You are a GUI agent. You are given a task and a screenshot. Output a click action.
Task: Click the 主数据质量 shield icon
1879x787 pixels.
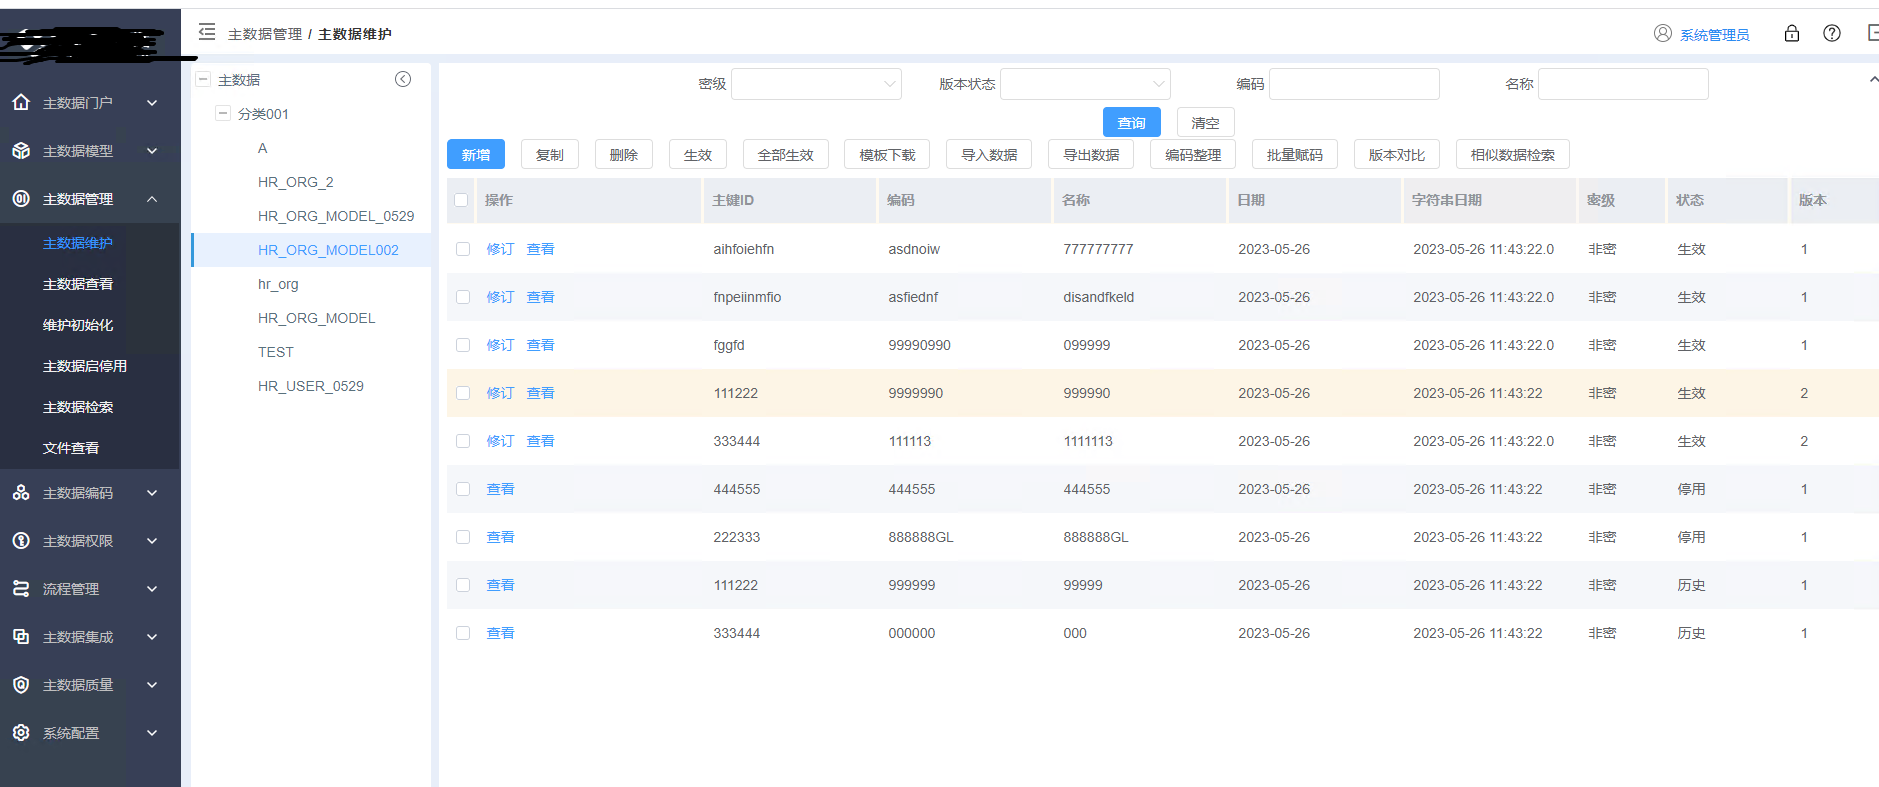pos(21,684)
